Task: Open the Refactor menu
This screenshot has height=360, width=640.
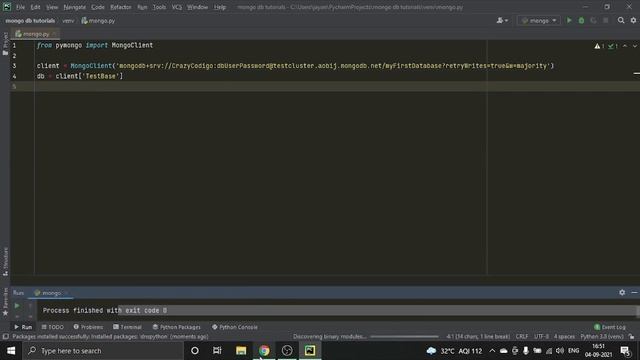Action: coord(121,7)
